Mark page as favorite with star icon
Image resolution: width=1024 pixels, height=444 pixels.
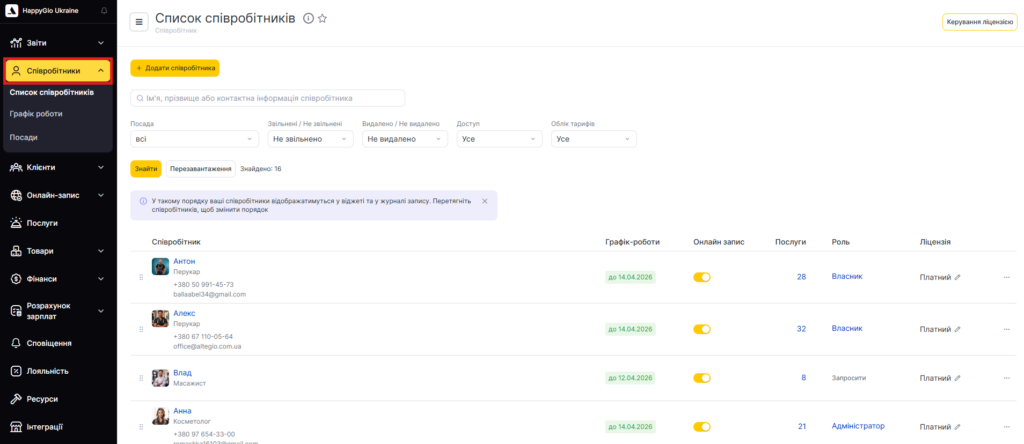pos(322,19)
